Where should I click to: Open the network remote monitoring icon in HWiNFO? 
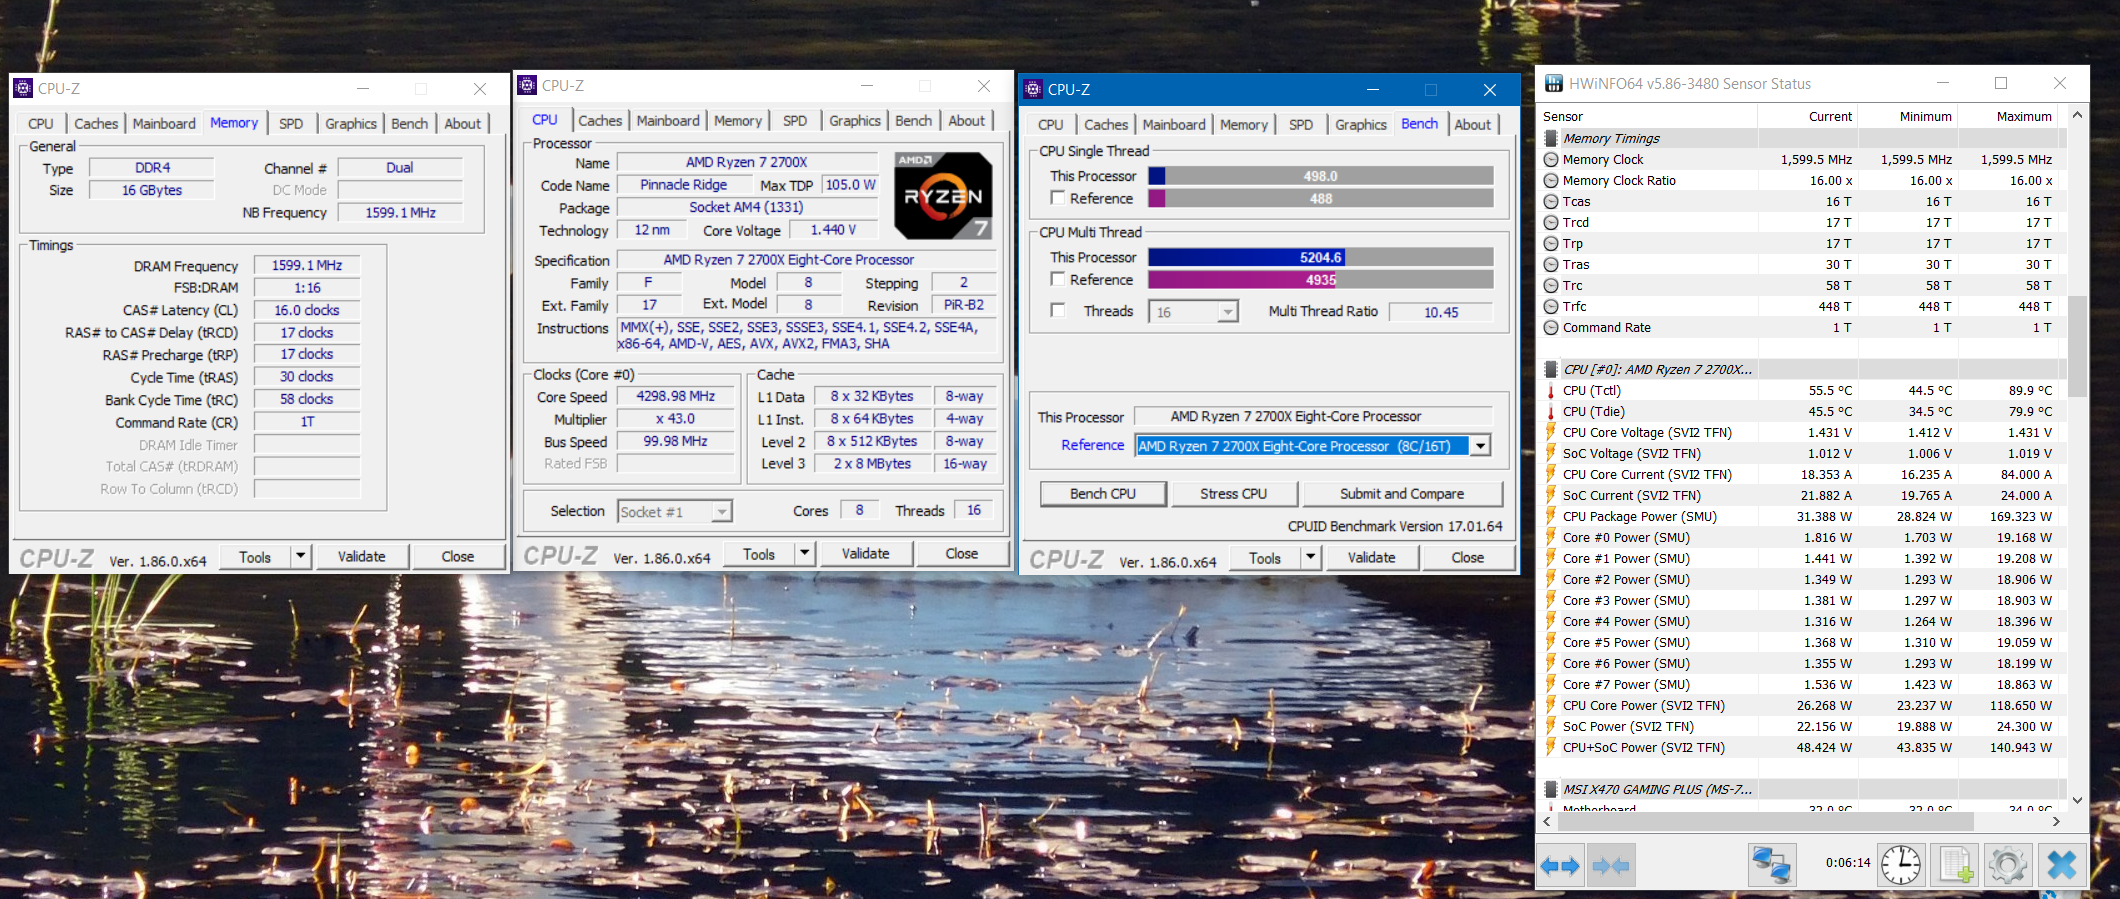tap(1772, 866)
